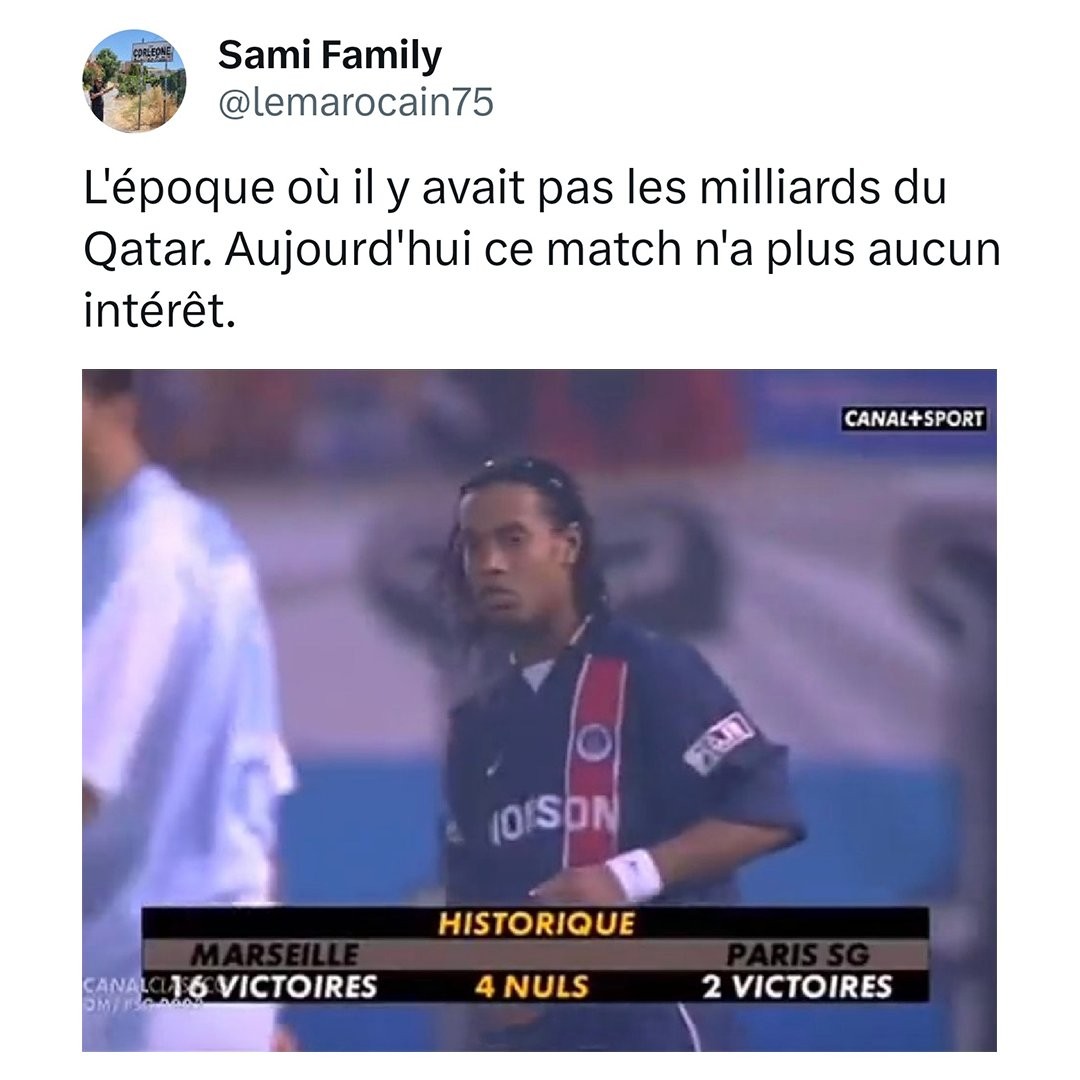Click the 4 NULS stat
Image resolution: width=1080 pixels, height=1080 pixels.
[x=532, y=987]
